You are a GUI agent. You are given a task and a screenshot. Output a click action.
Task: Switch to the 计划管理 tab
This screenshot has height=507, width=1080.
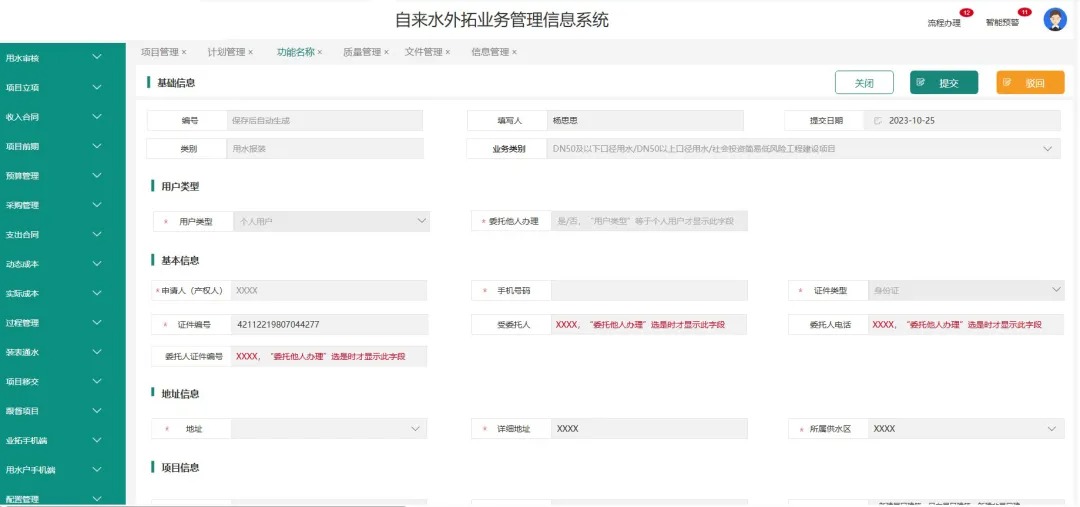227,52
